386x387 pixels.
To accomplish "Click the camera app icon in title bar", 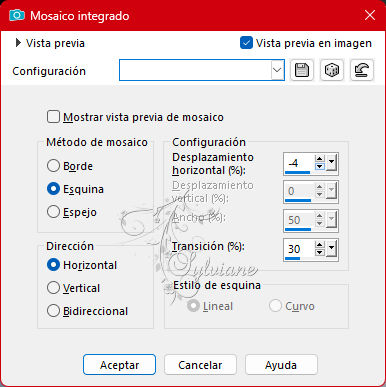I will (x=17, y=15).
